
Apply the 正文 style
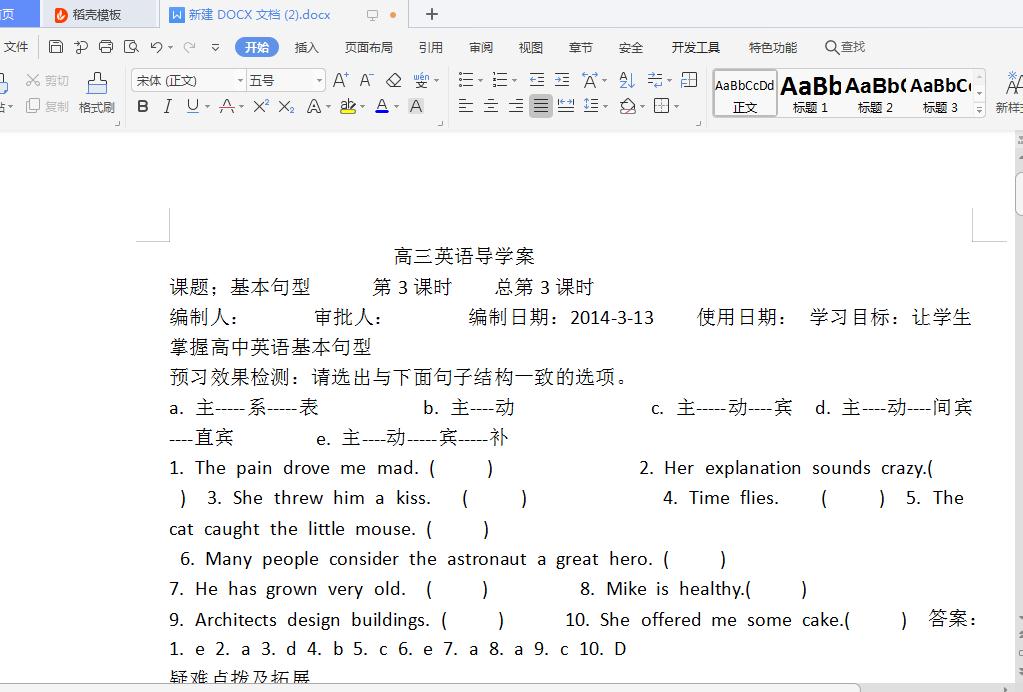pos(745,93)
